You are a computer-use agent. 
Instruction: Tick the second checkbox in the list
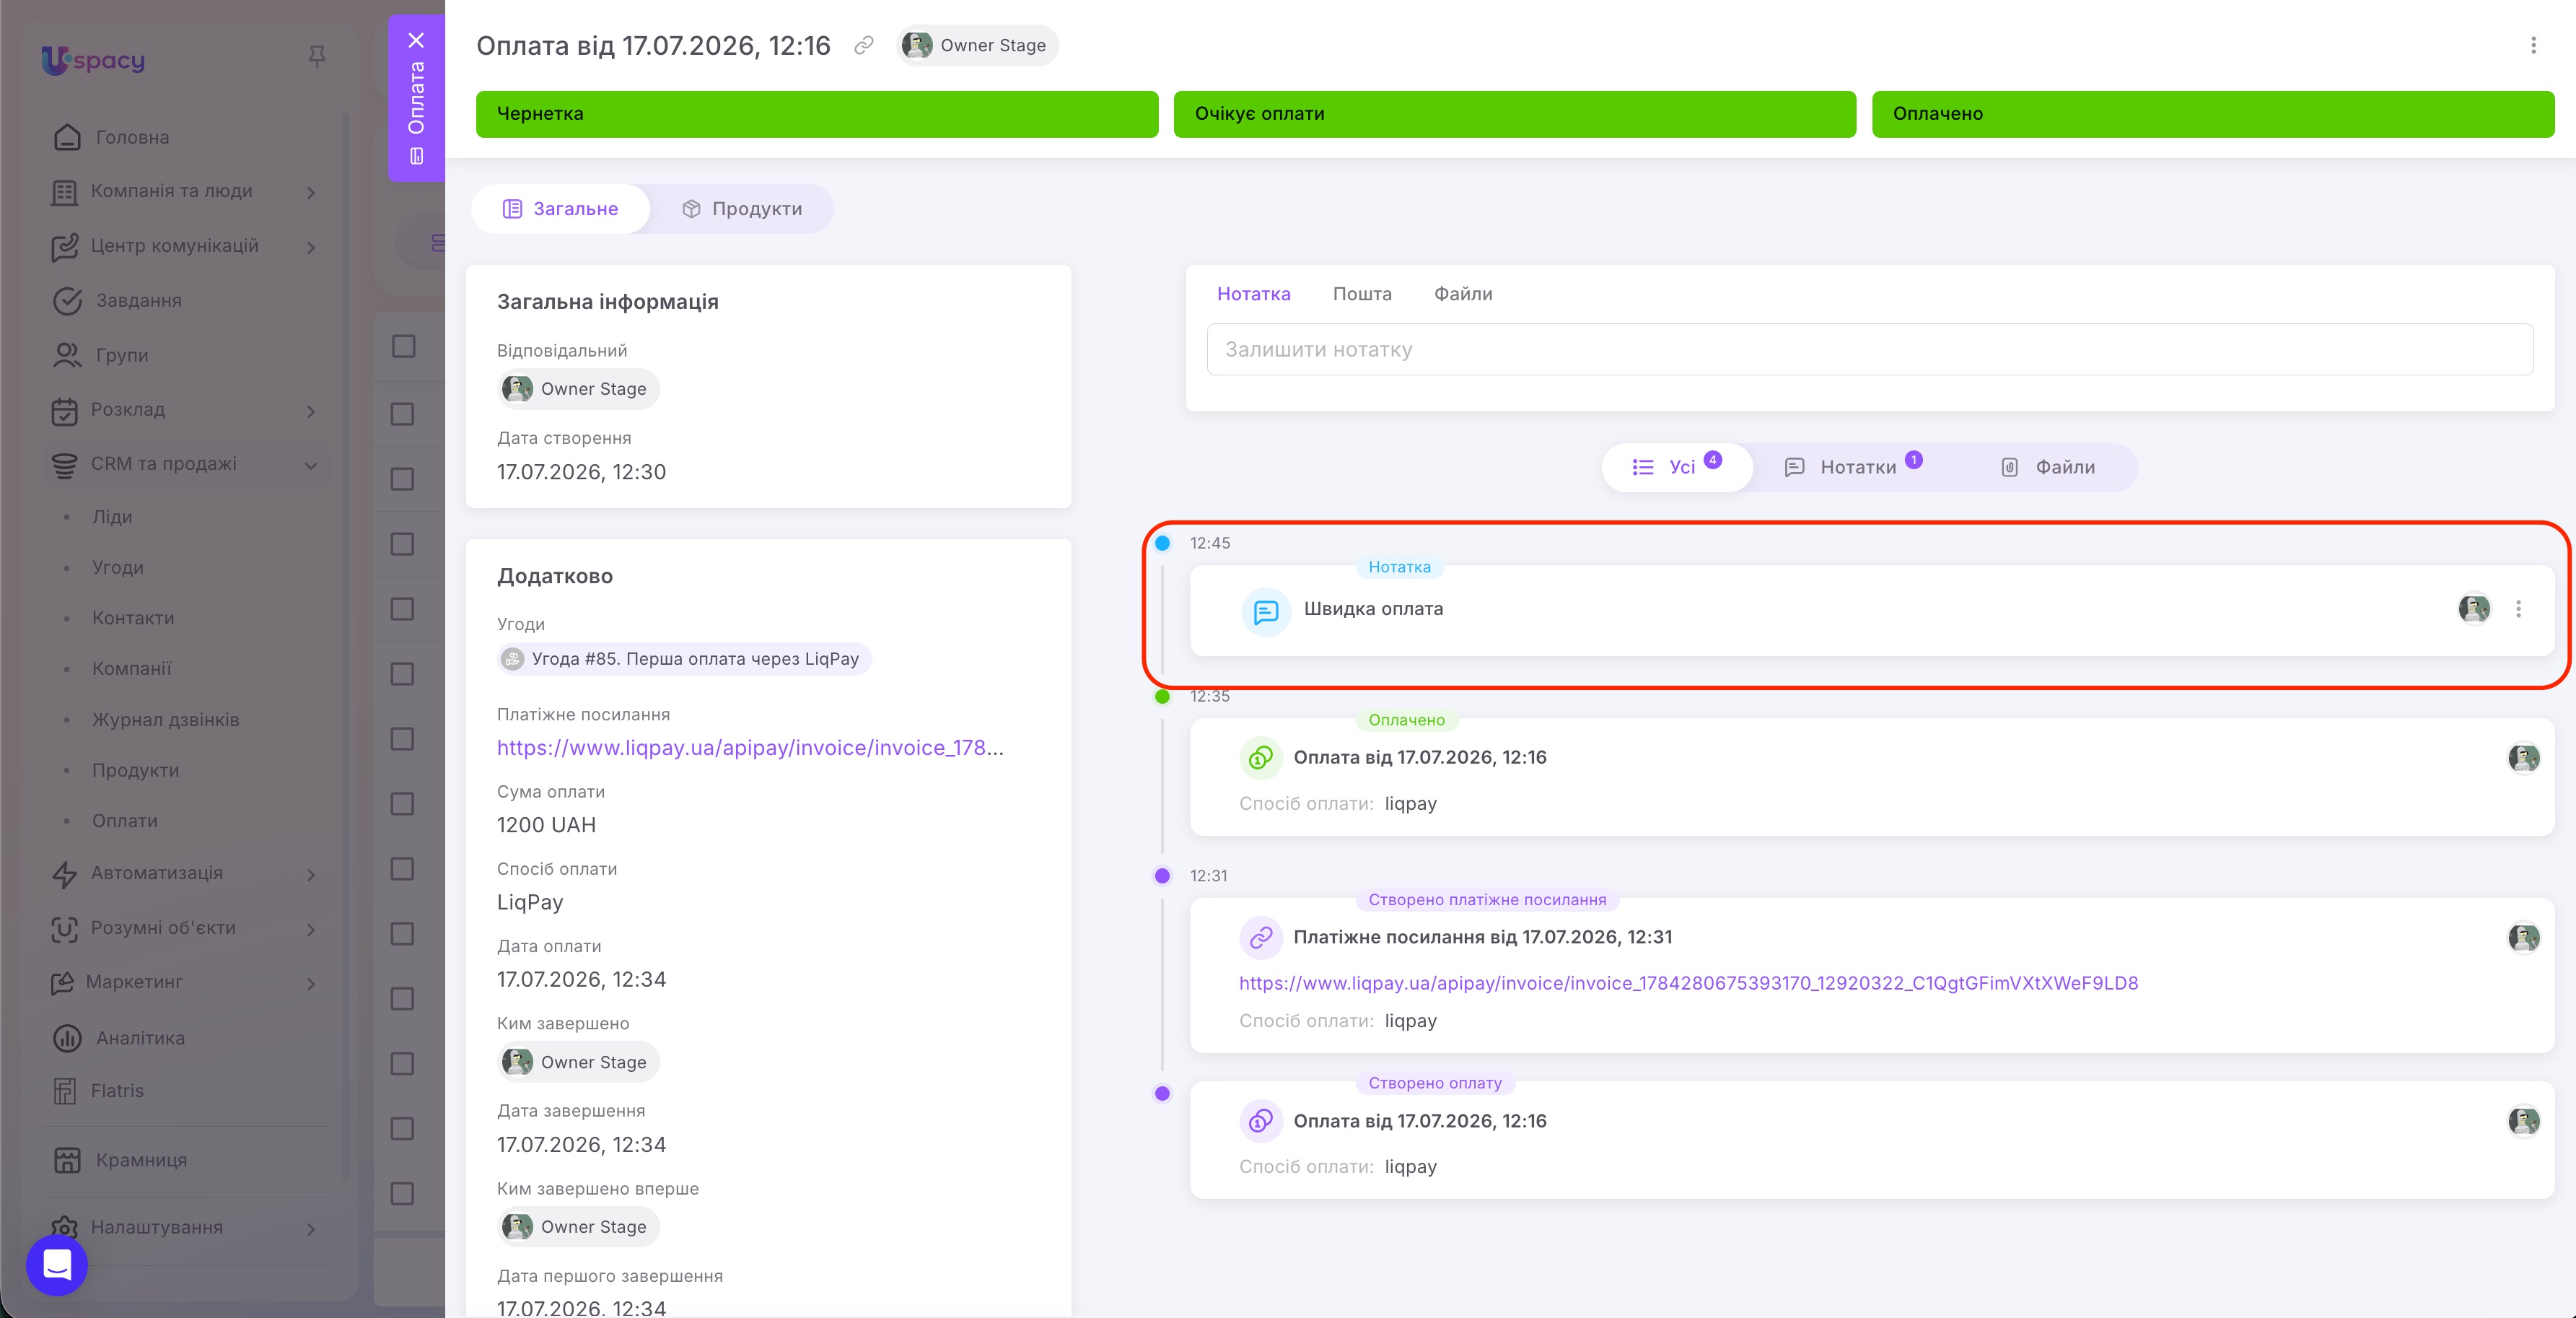[x=403, y=414]
